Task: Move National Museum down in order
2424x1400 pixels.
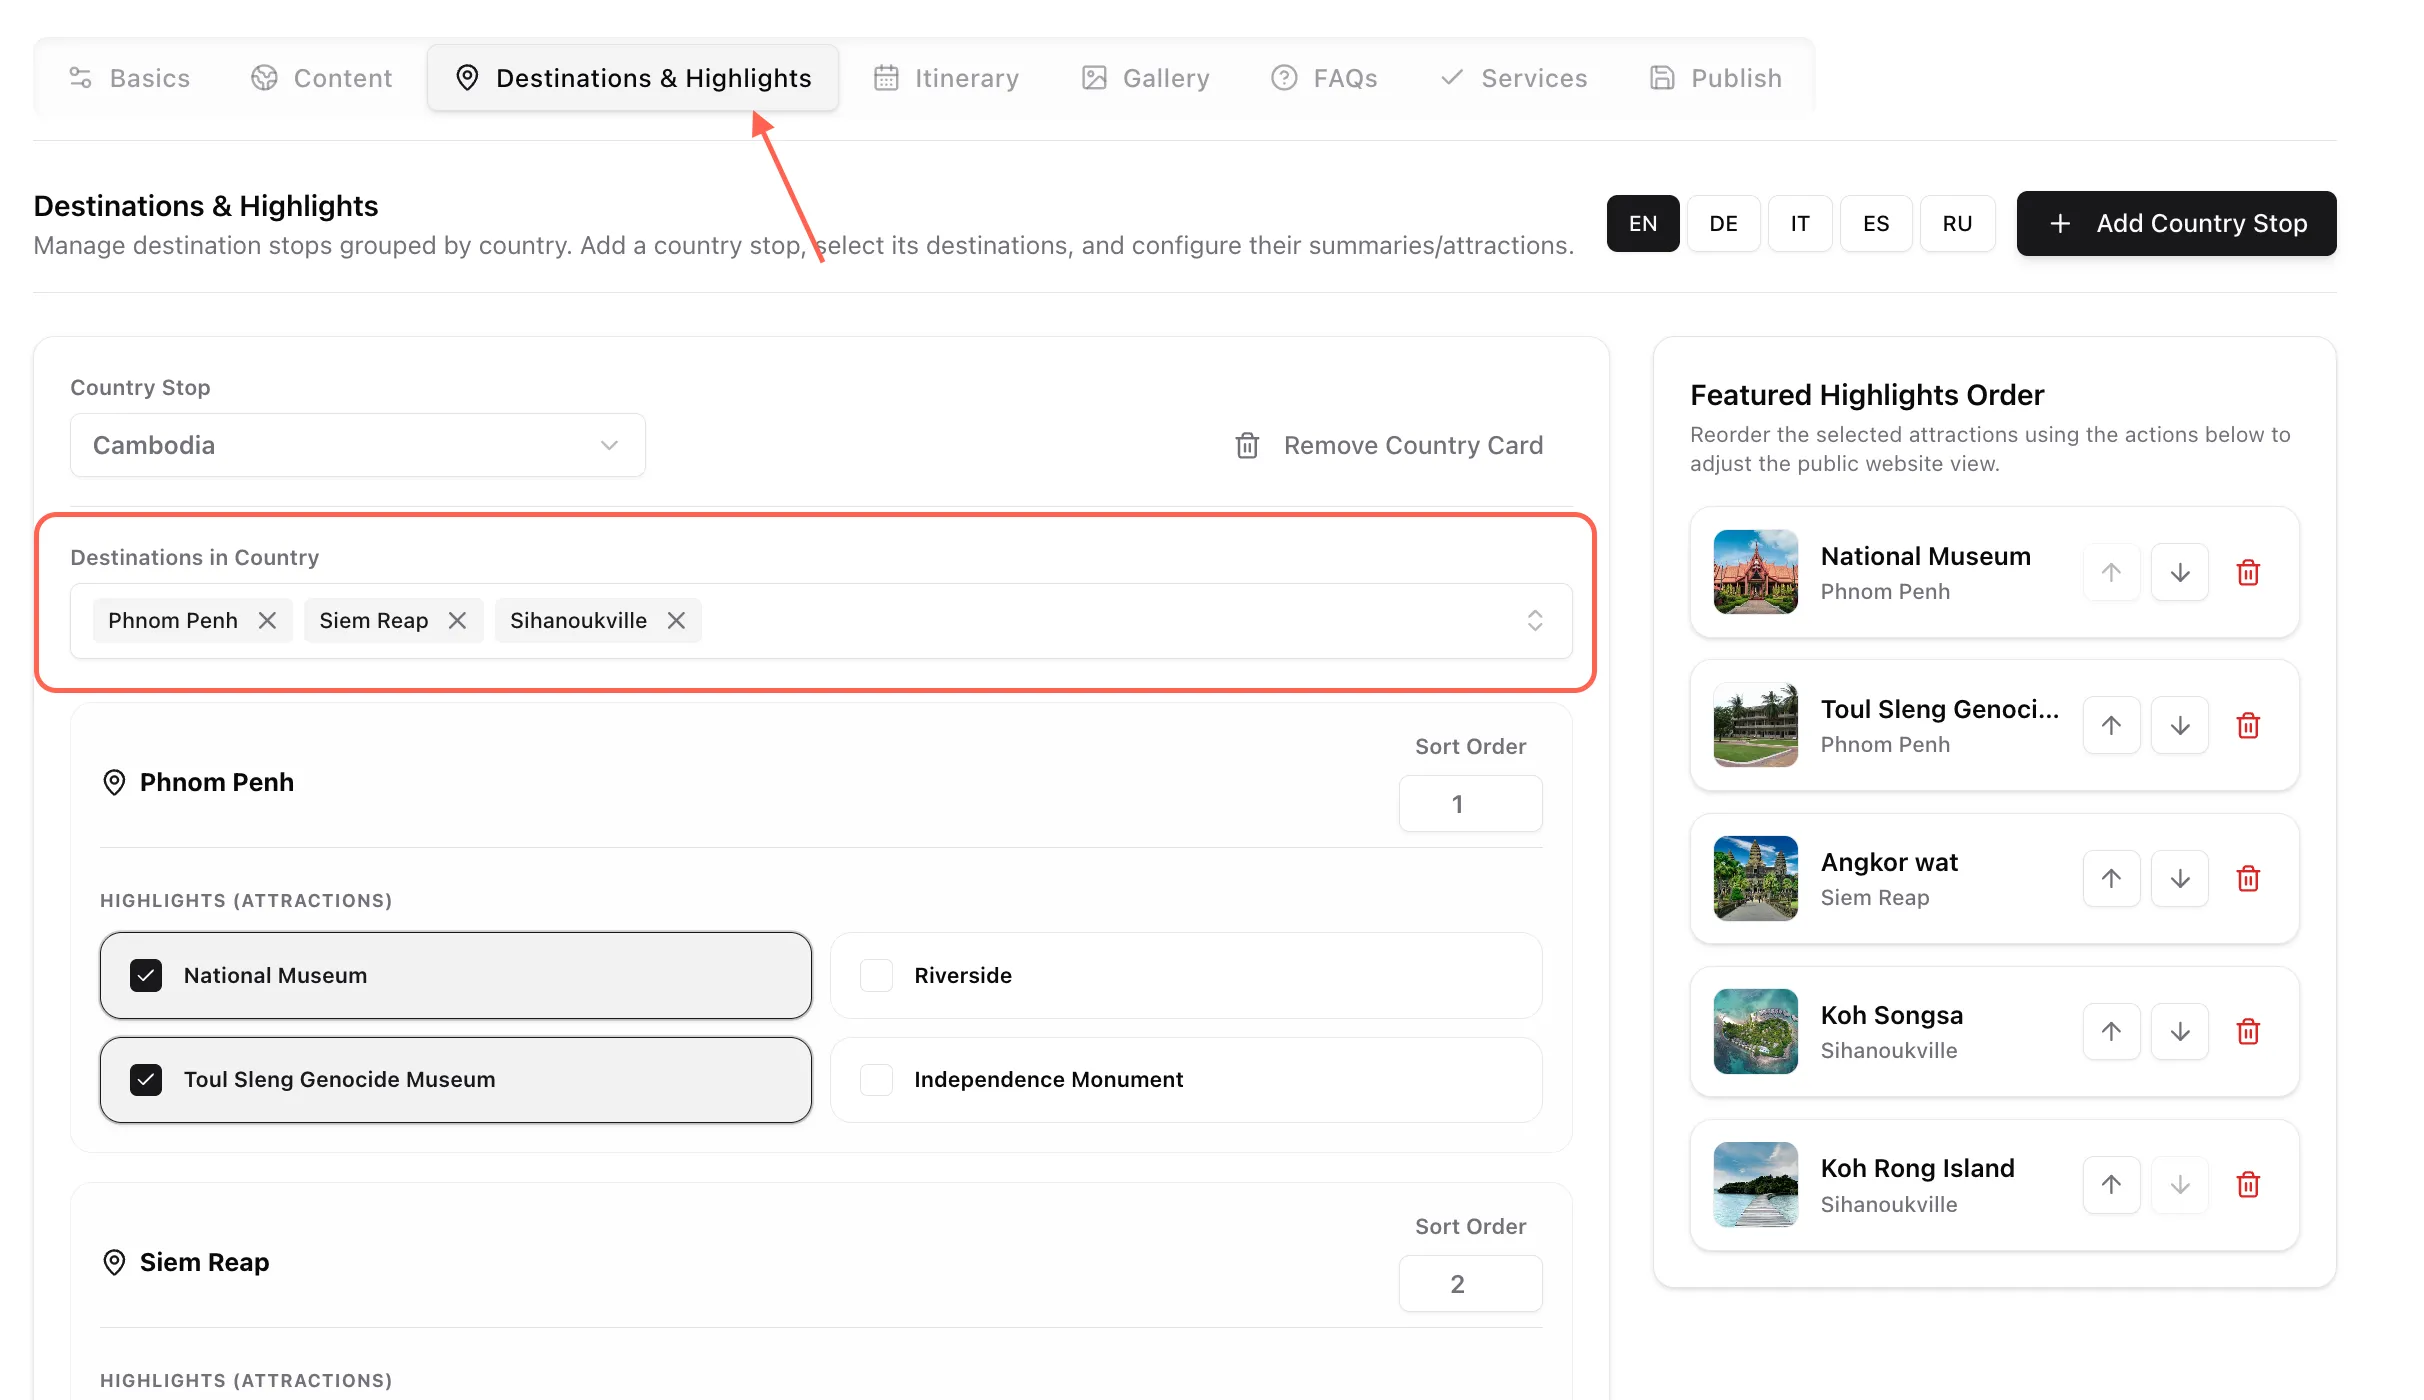Action: coord(2180,572)
